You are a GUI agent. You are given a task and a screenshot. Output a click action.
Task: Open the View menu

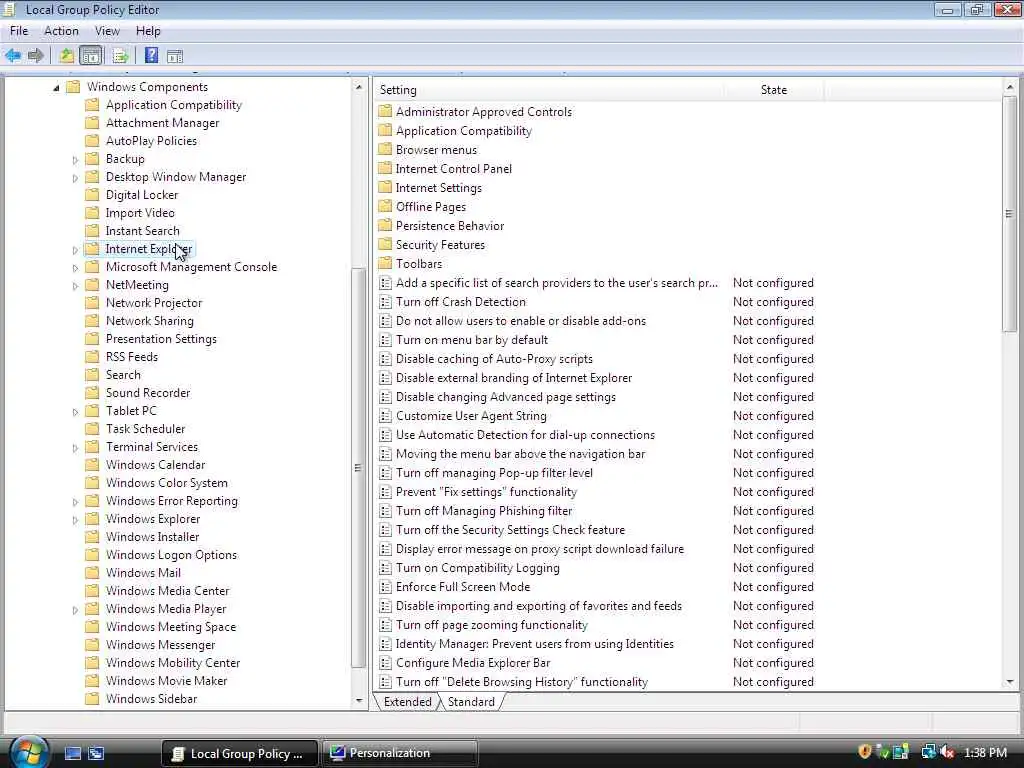(x=107, y=31)
